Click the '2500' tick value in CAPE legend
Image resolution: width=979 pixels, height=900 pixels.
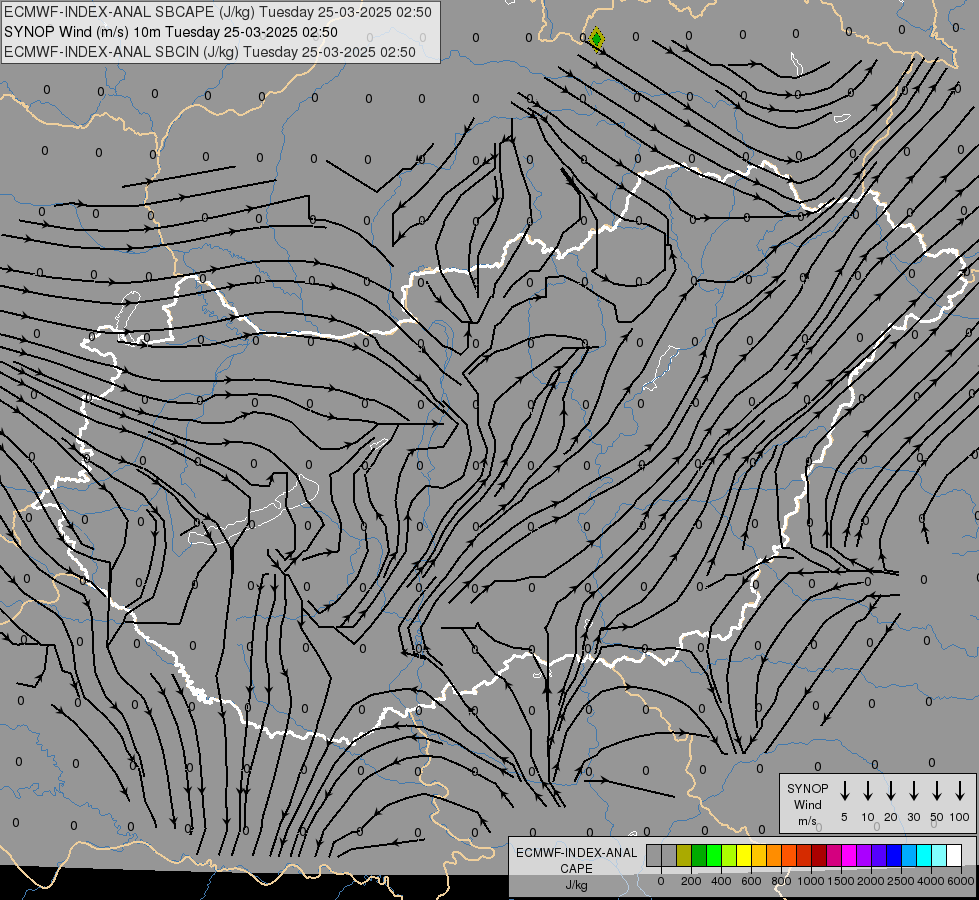pos(901,881)
